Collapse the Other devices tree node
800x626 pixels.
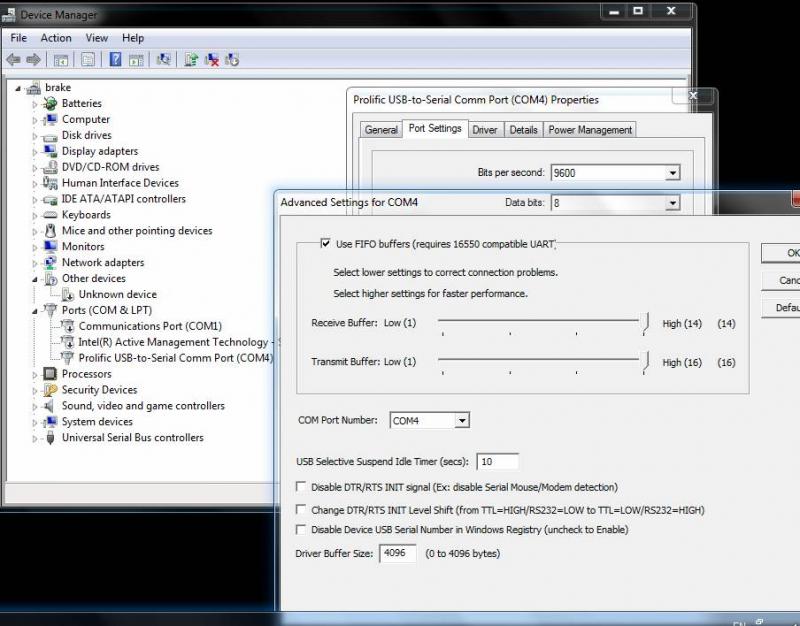(35, 279)
